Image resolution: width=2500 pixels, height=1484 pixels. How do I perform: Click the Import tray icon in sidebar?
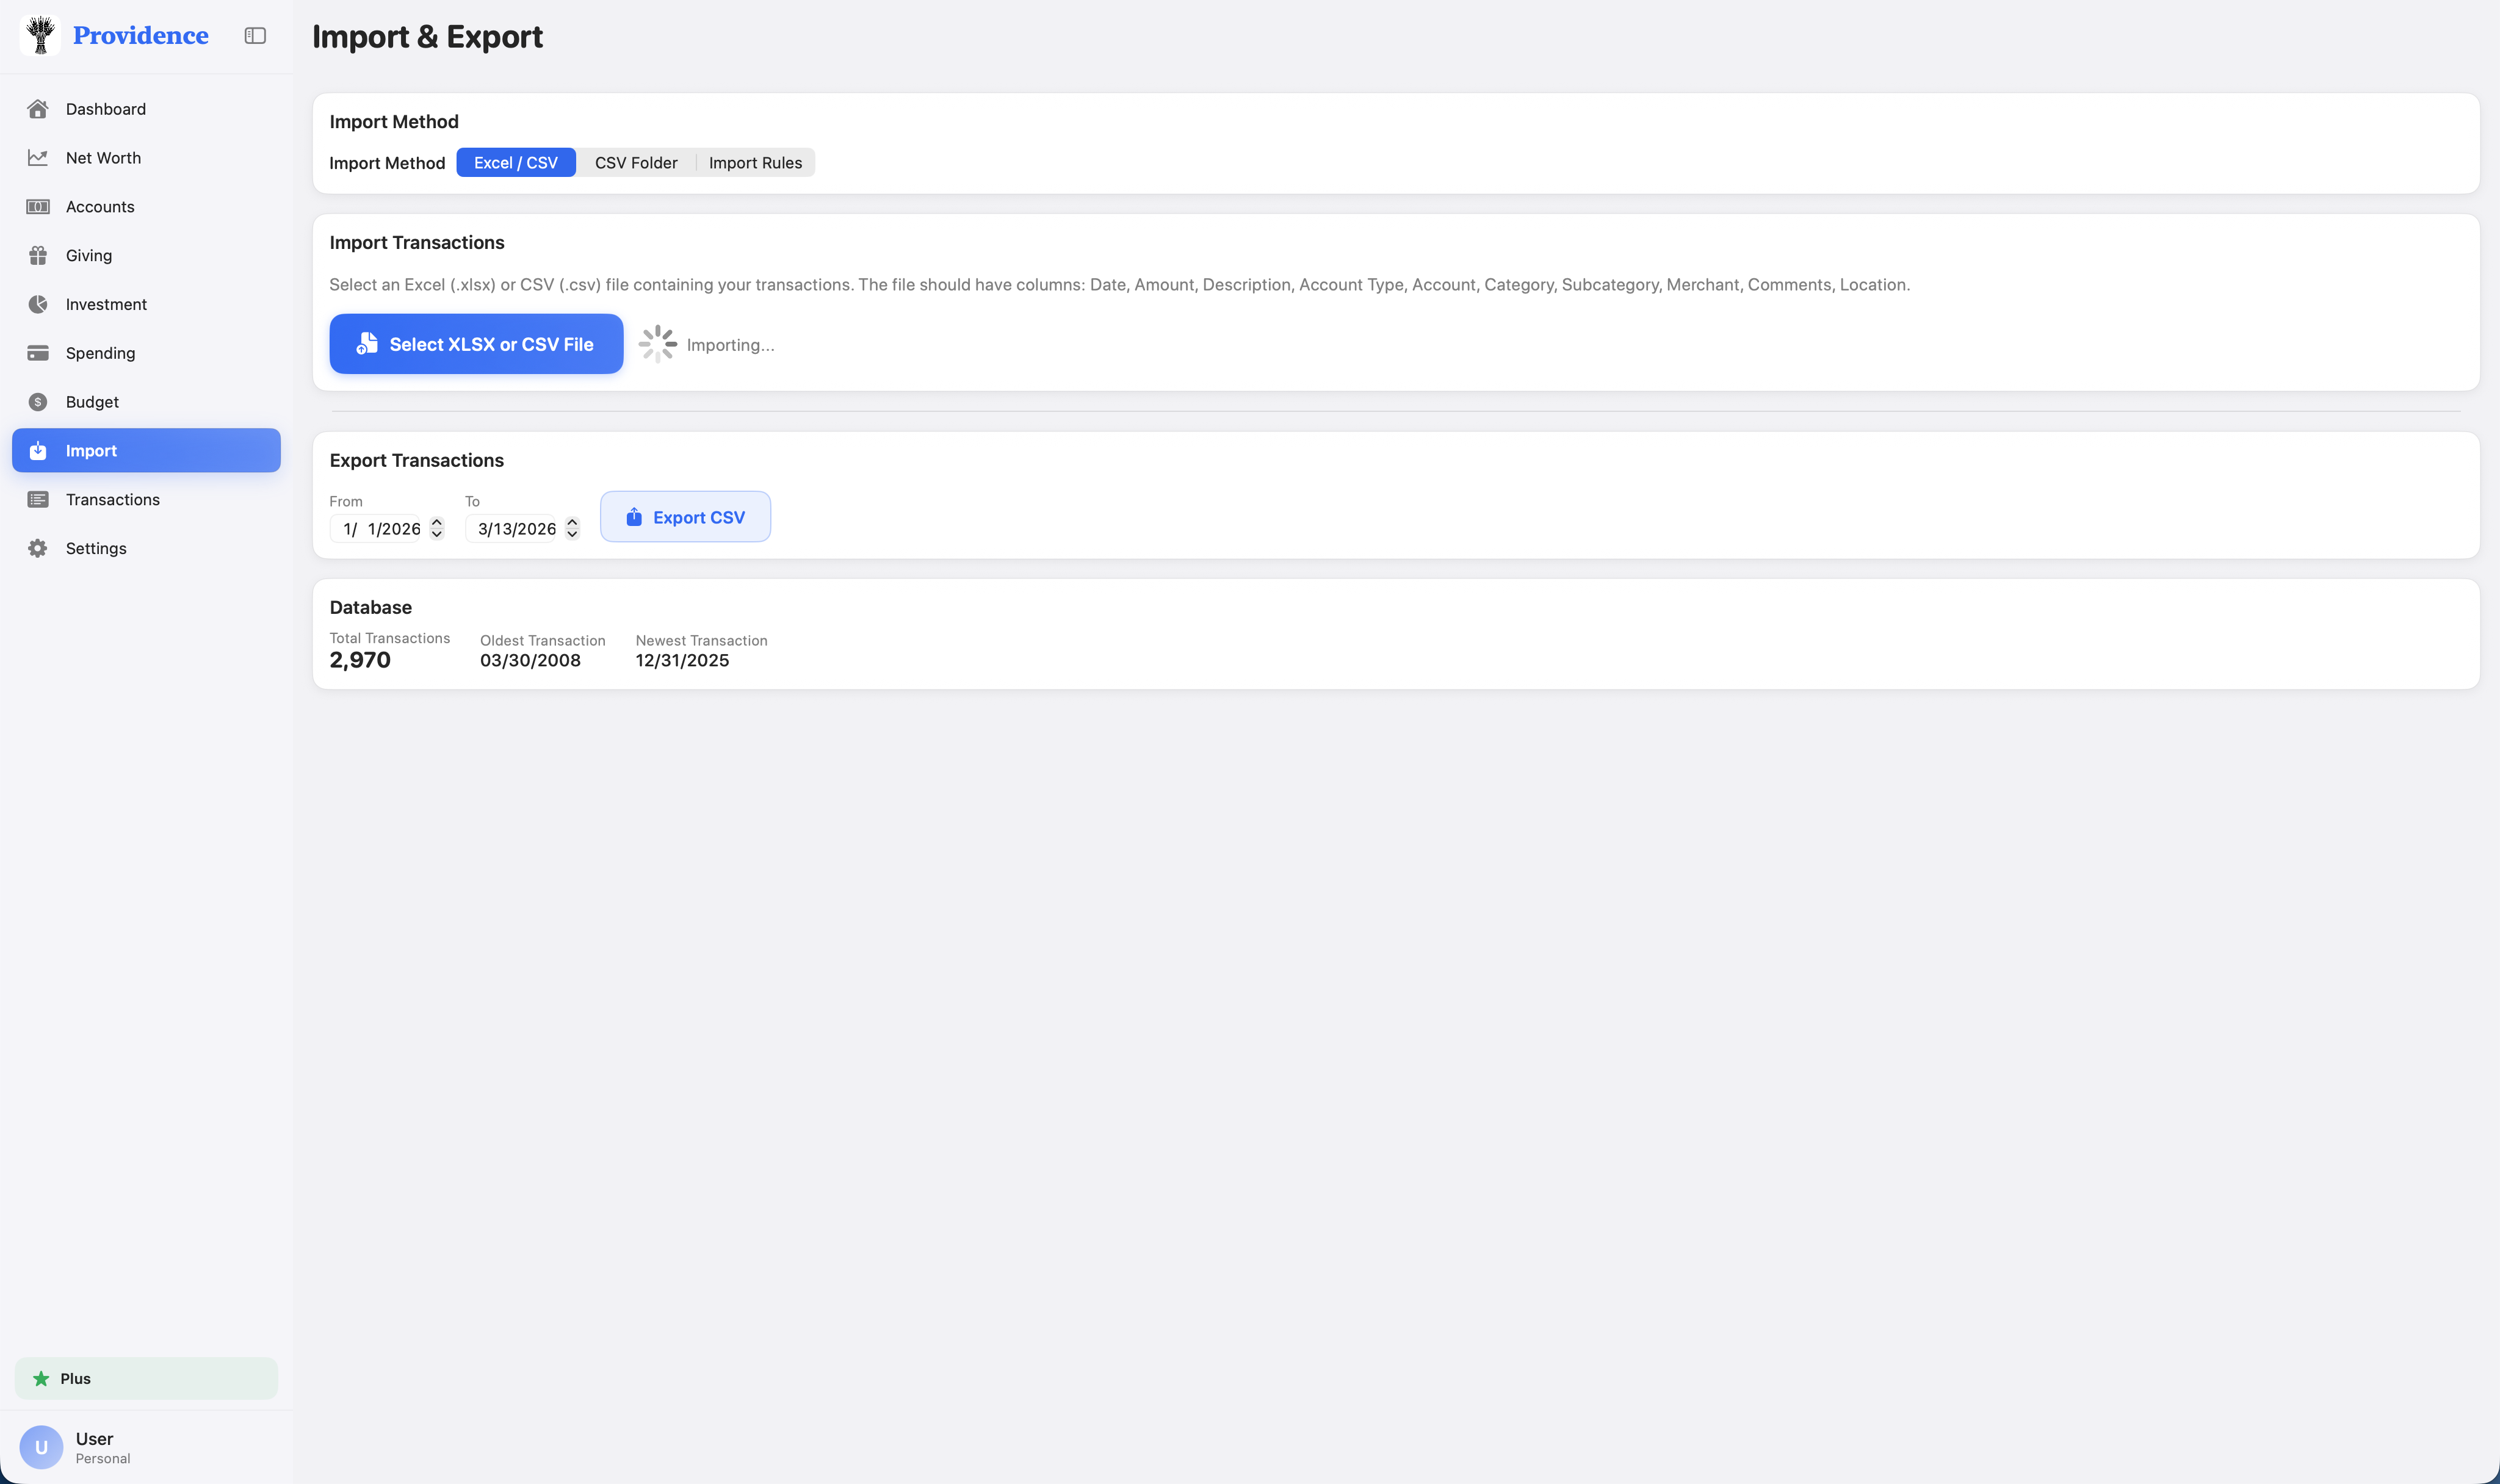point(38,451)
